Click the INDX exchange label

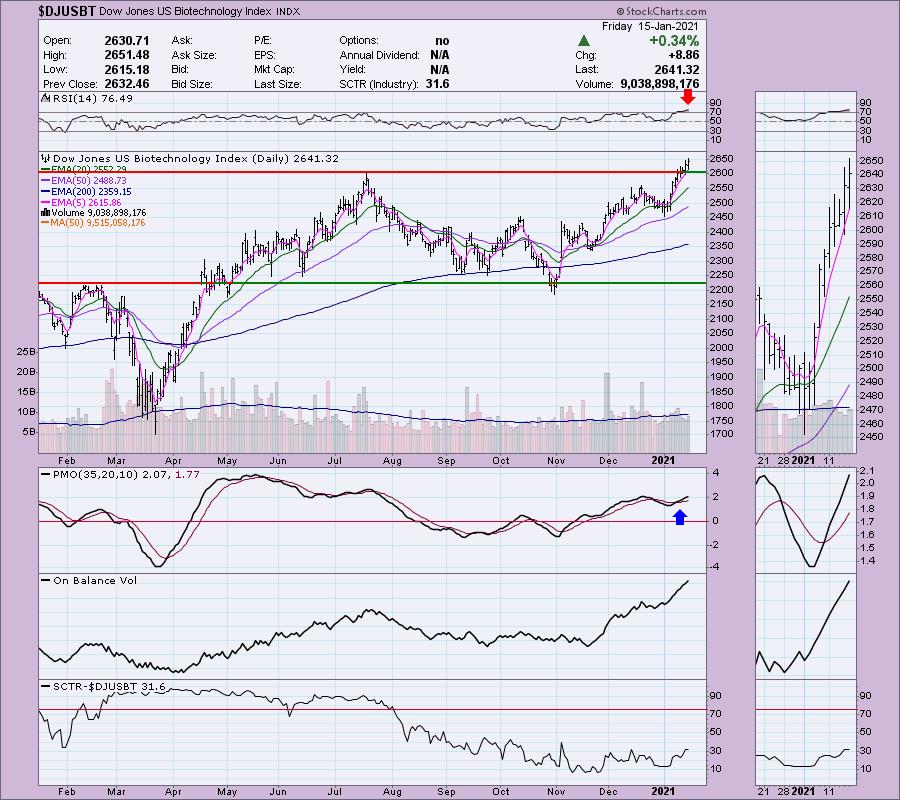click(288, 11)
